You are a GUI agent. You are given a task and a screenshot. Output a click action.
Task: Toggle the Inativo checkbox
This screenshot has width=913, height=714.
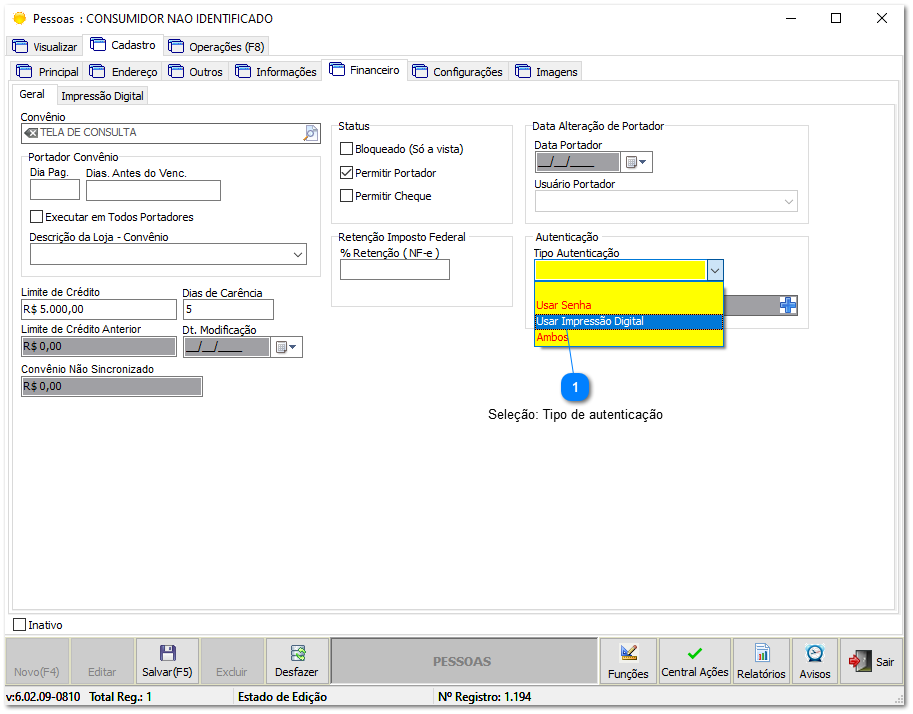pos(19,625)
